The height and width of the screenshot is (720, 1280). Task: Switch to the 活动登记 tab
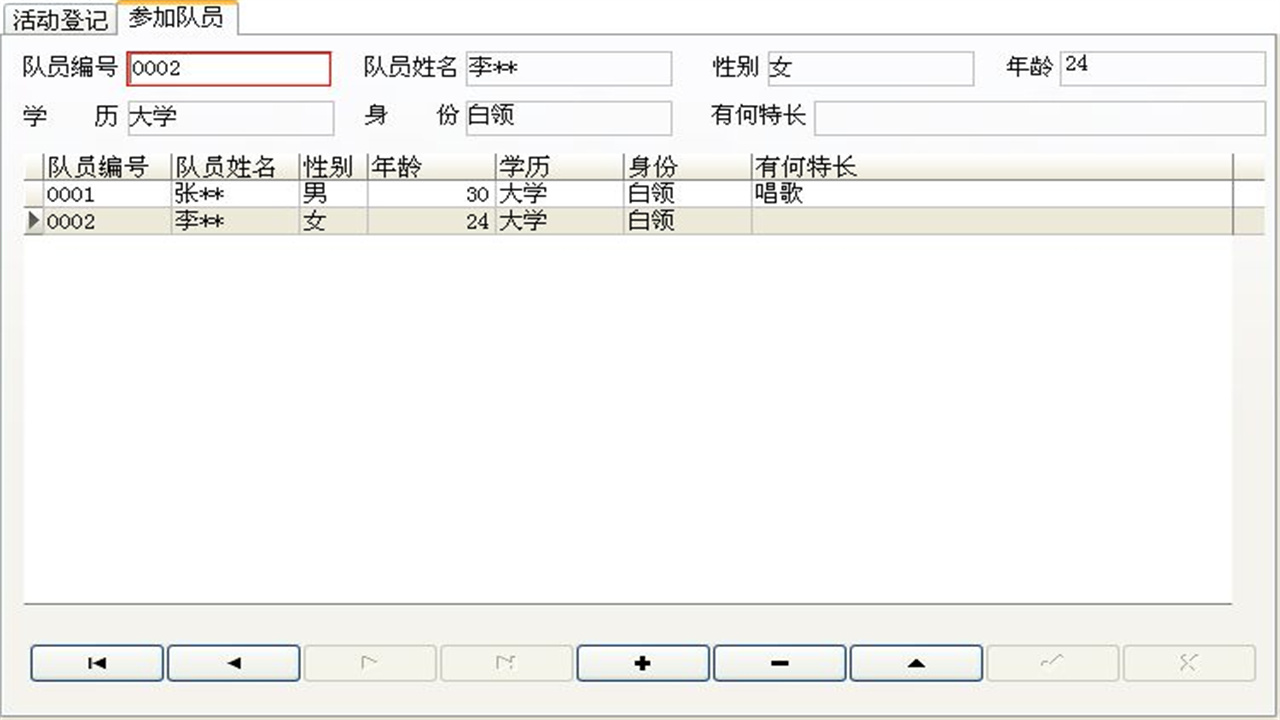tap(58, 17)
